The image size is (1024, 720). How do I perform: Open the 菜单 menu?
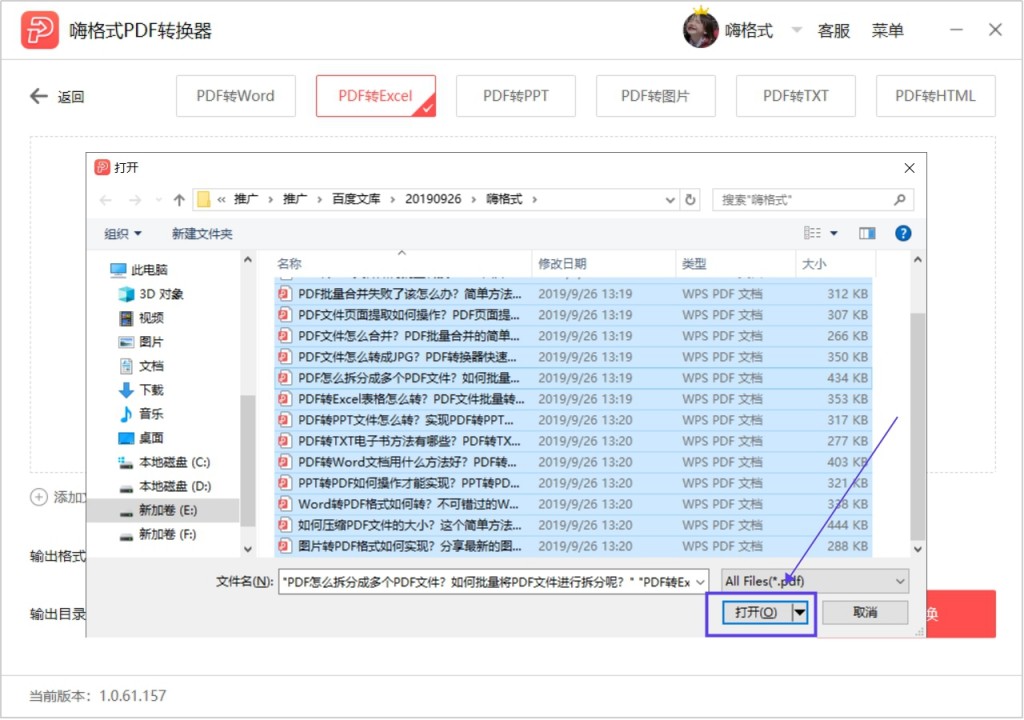pos(888,31)
